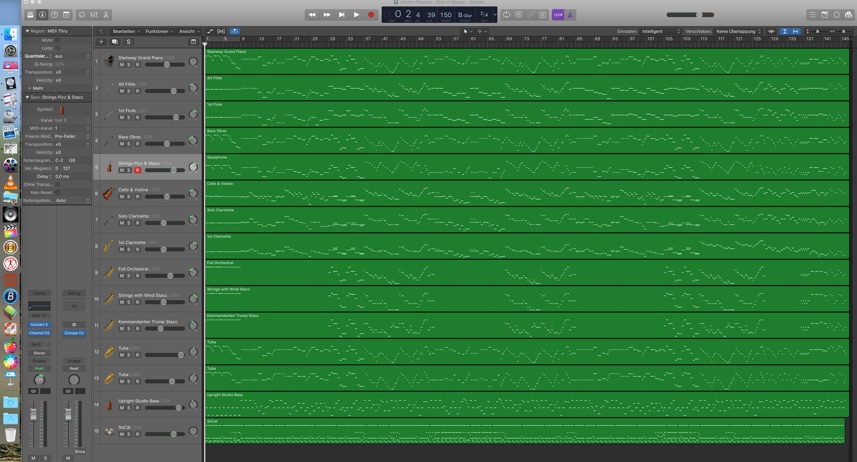The width and height of the screenshot is (857, 462).
Task: Click the SoCal drum kit track icon
Action: coord(109,431)
